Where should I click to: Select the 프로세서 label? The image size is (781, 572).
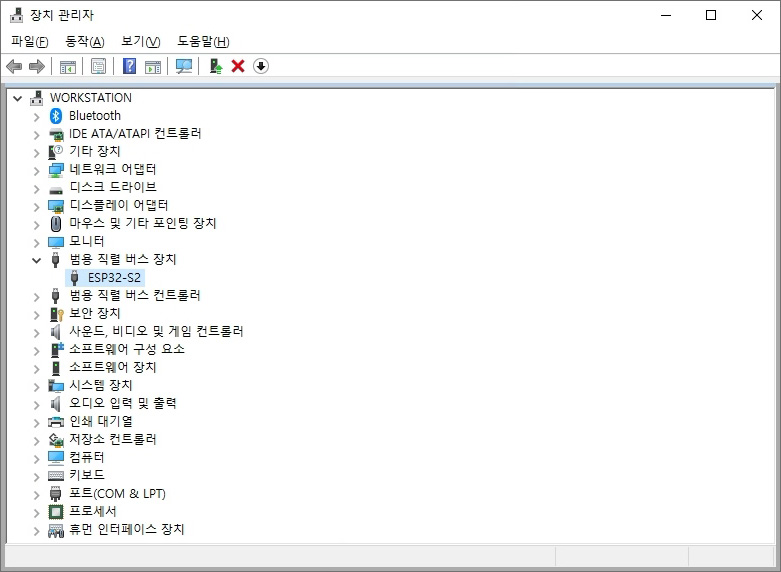click(93, 511)
